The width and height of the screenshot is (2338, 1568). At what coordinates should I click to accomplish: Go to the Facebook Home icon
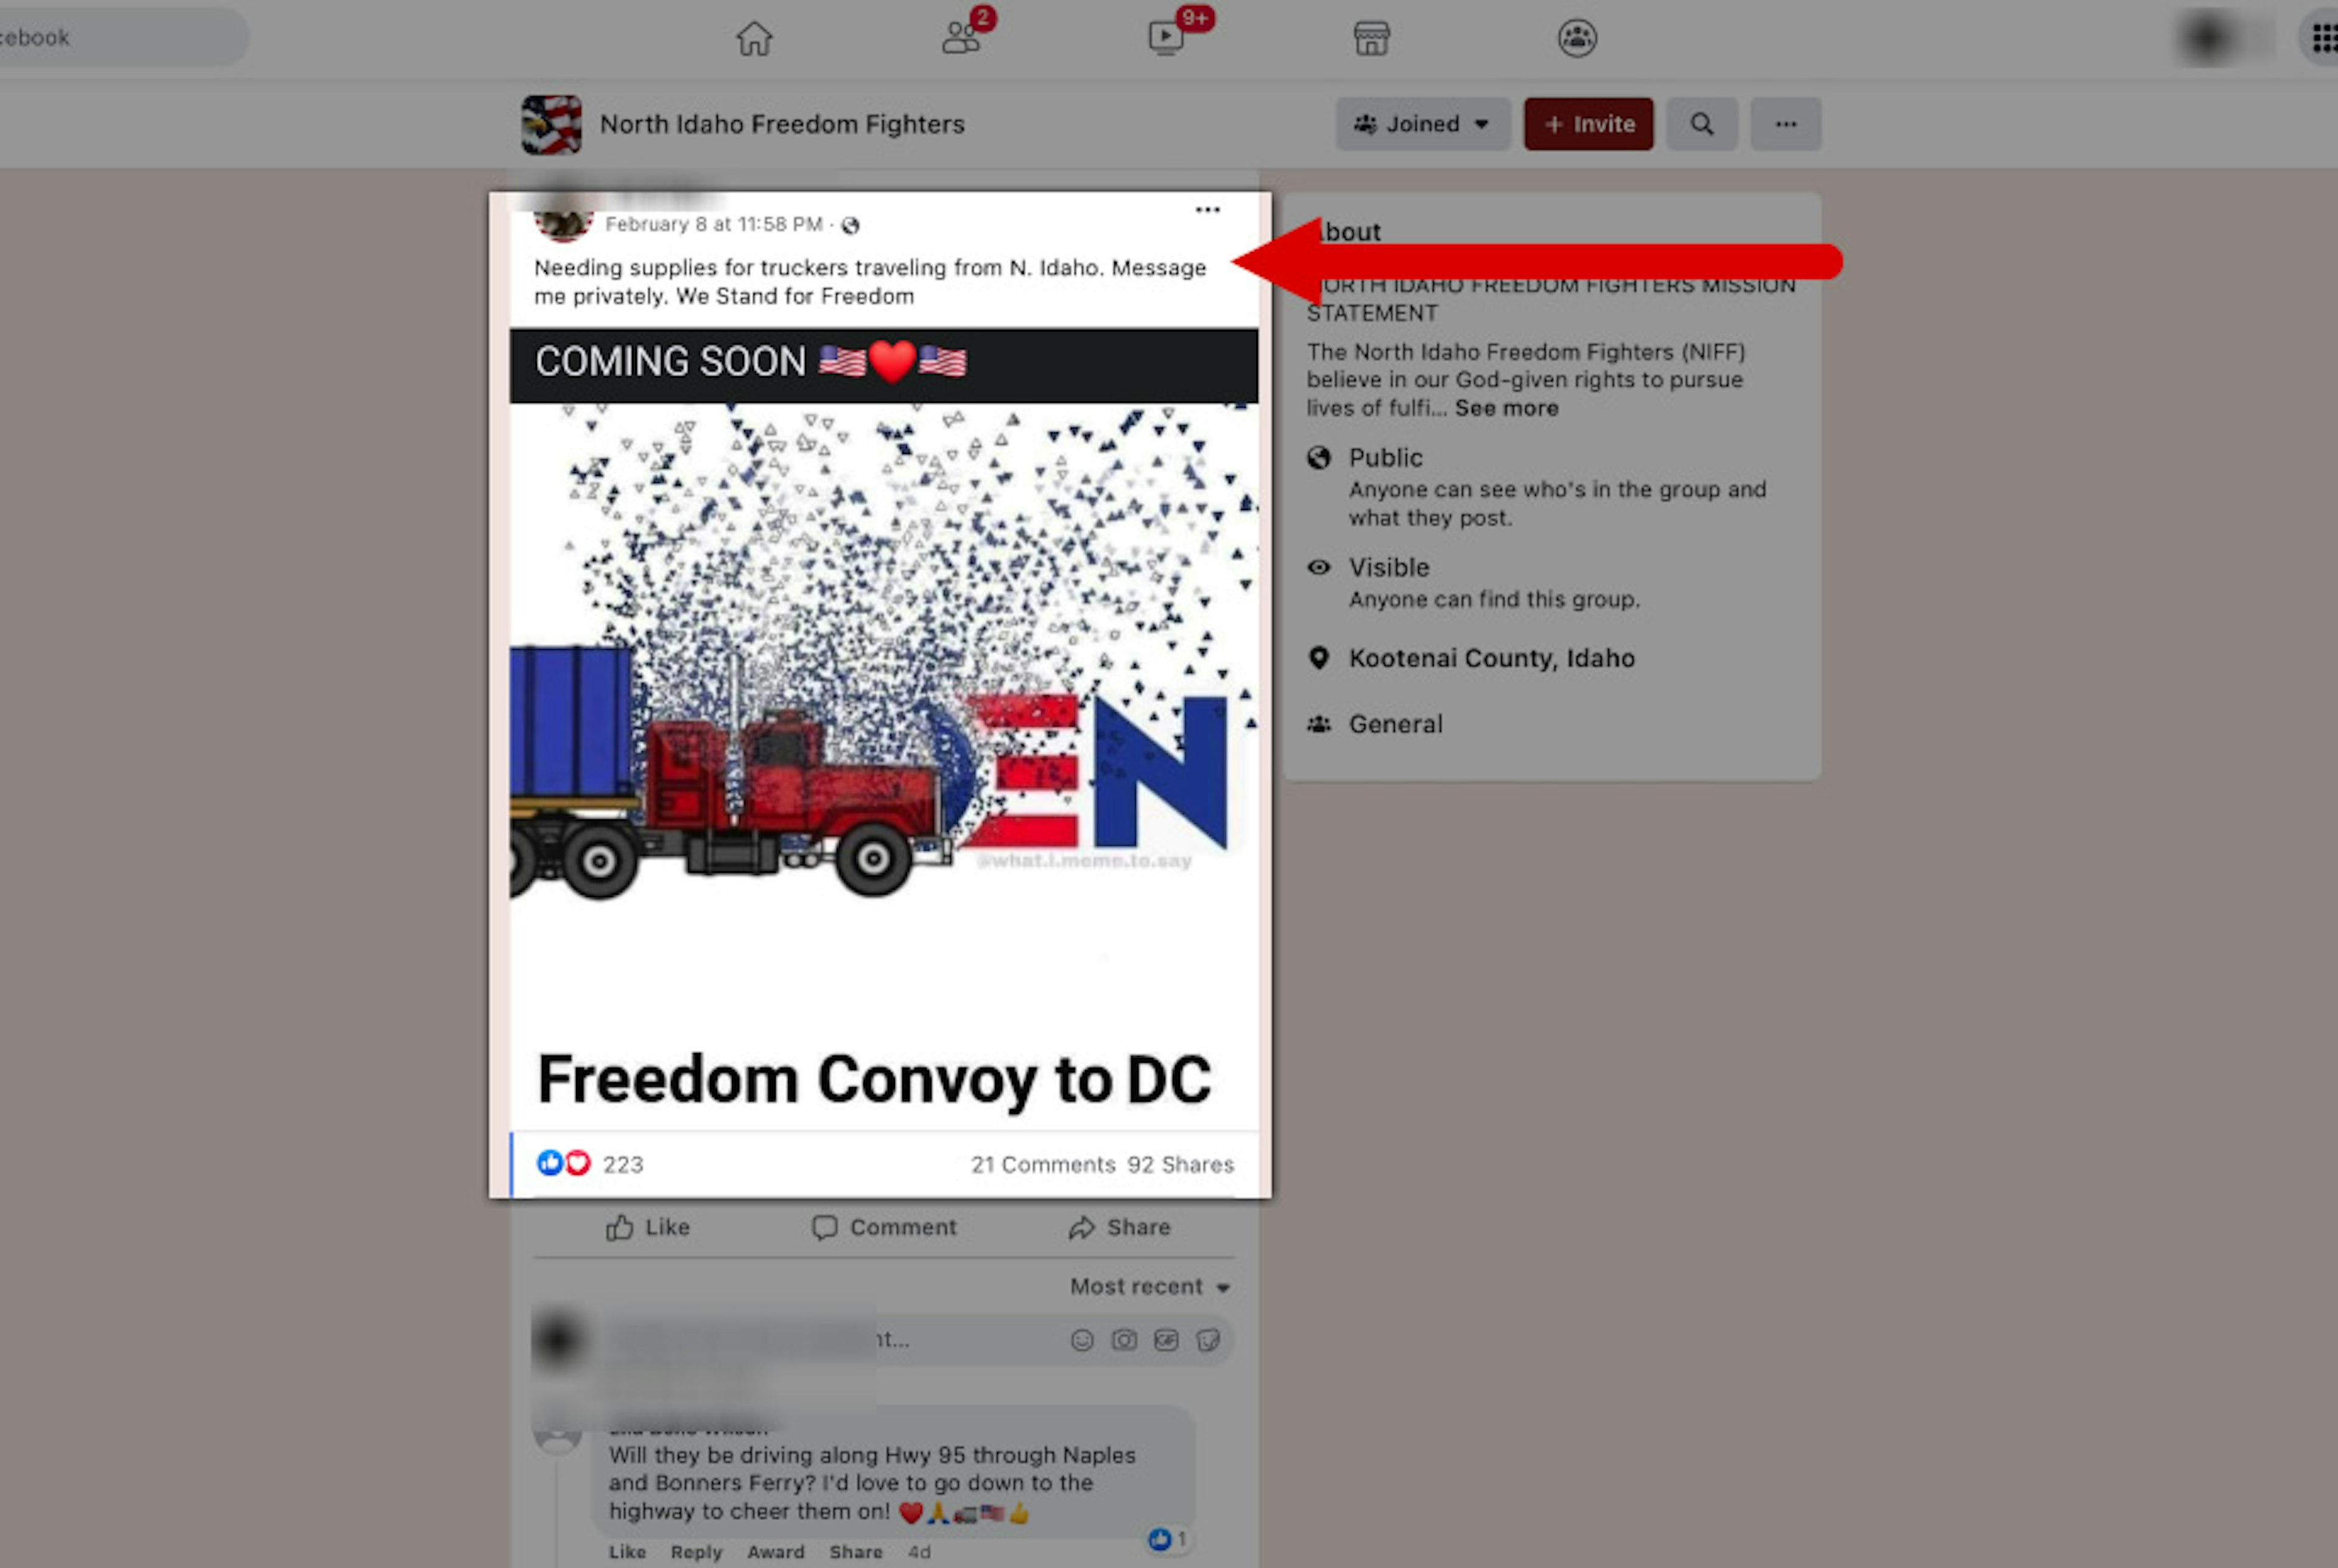(x=754, y=39)
